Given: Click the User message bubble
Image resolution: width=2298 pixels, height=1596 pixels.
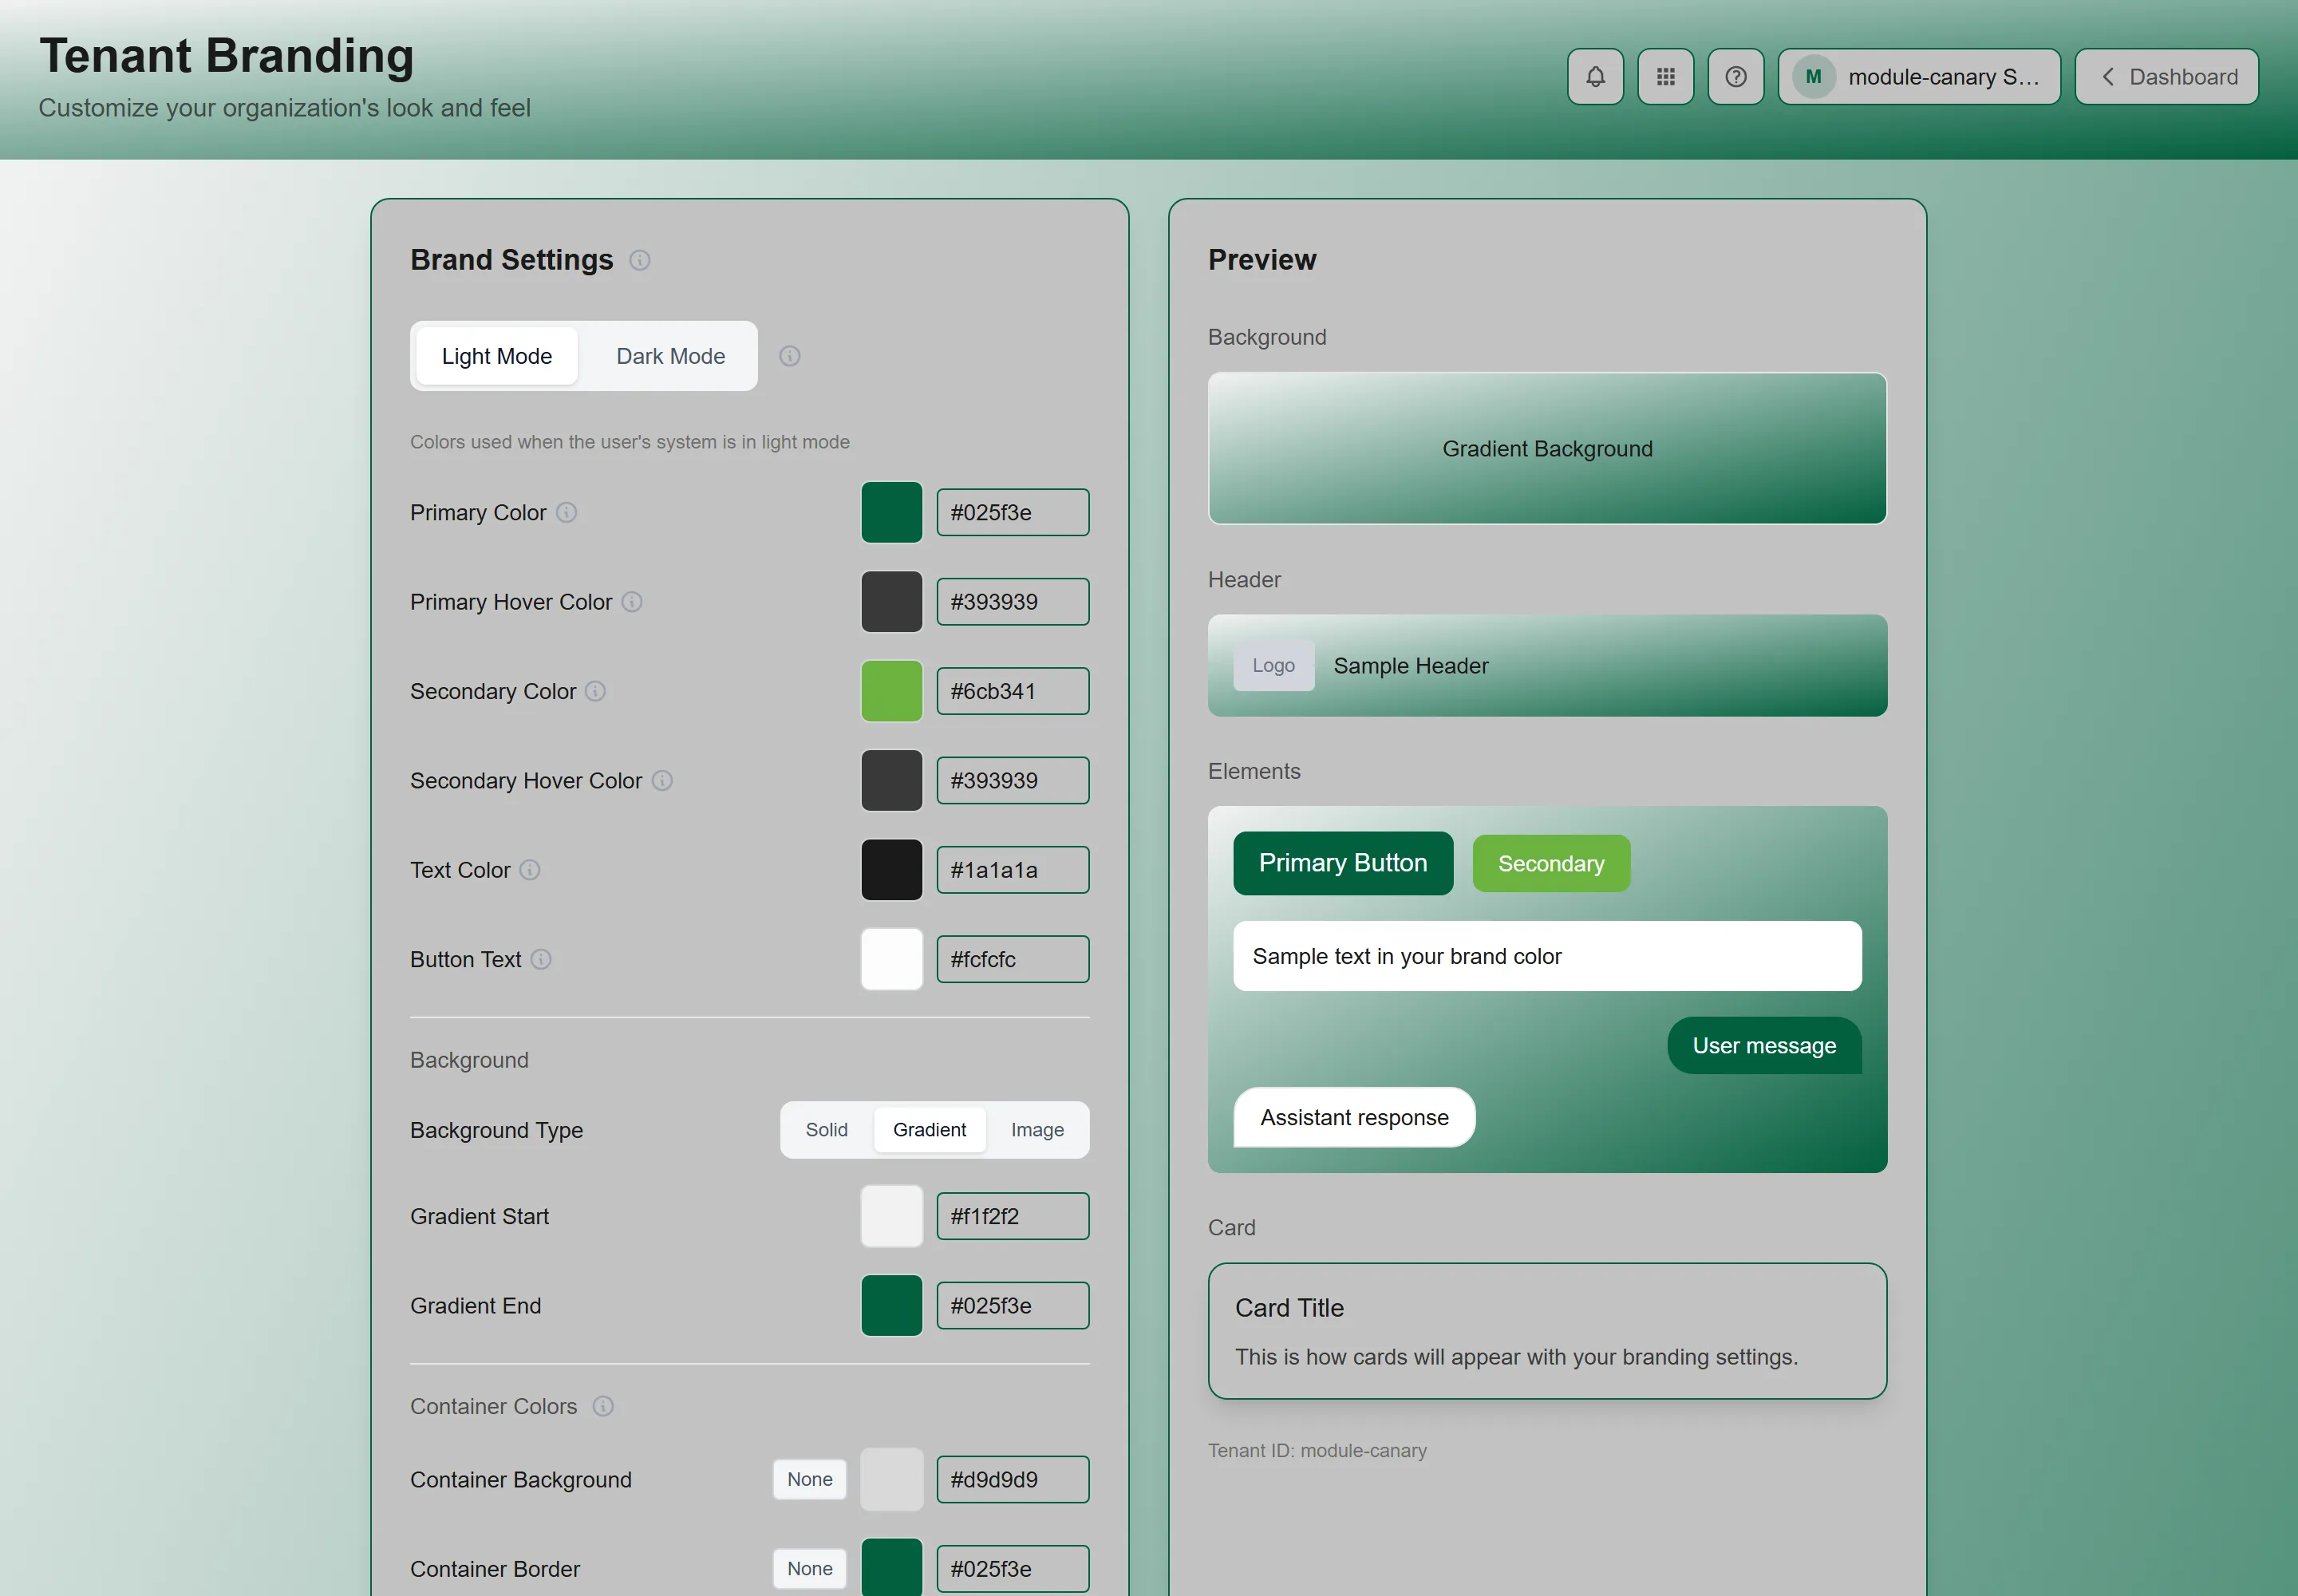Looking at the screenshot, I should (1764, 1046).
